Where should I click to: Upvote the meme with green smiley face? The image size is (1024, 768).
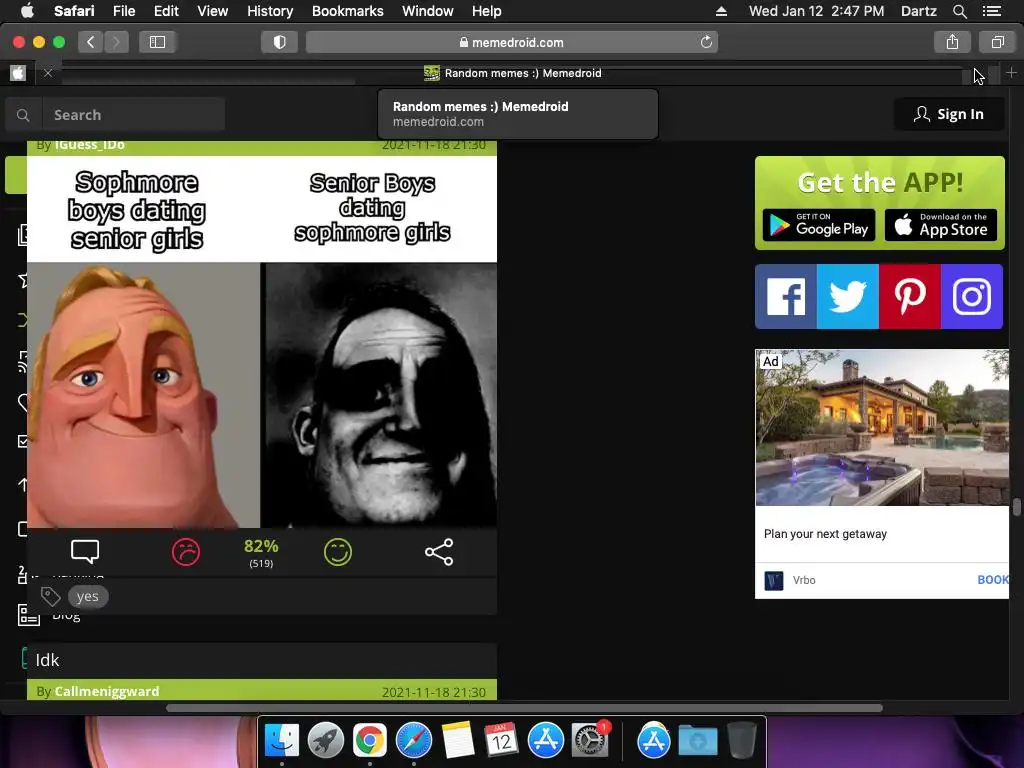click(x=338, y=552)
